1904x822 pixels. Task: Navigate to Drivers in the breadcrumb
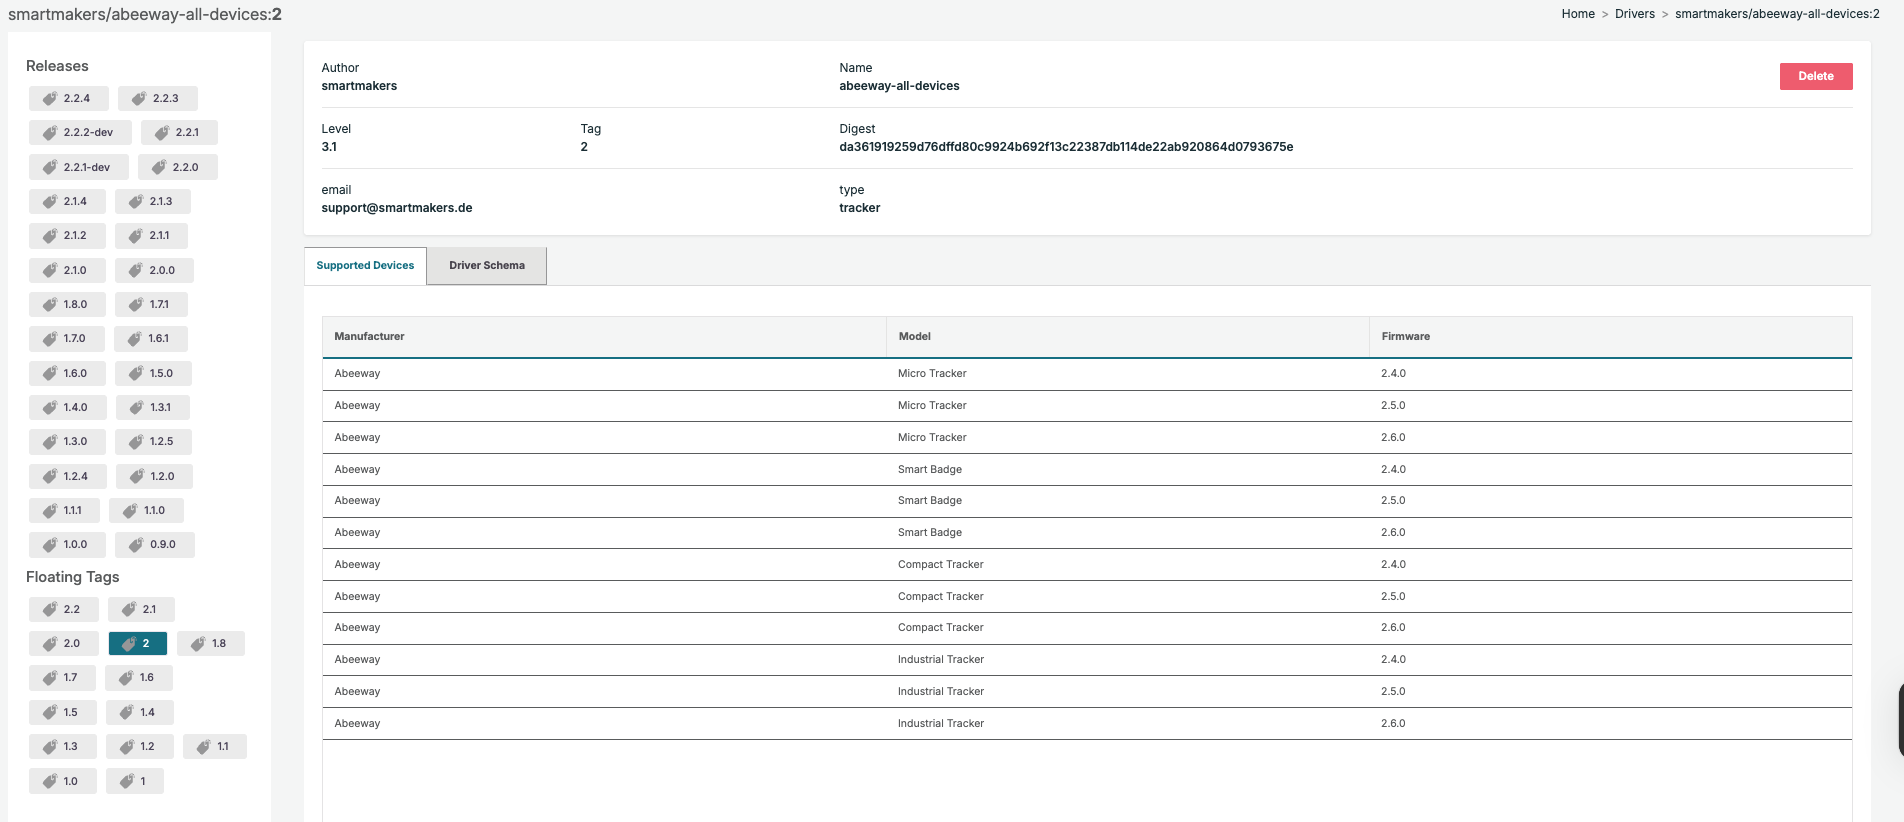click(x=1635, y=14)
